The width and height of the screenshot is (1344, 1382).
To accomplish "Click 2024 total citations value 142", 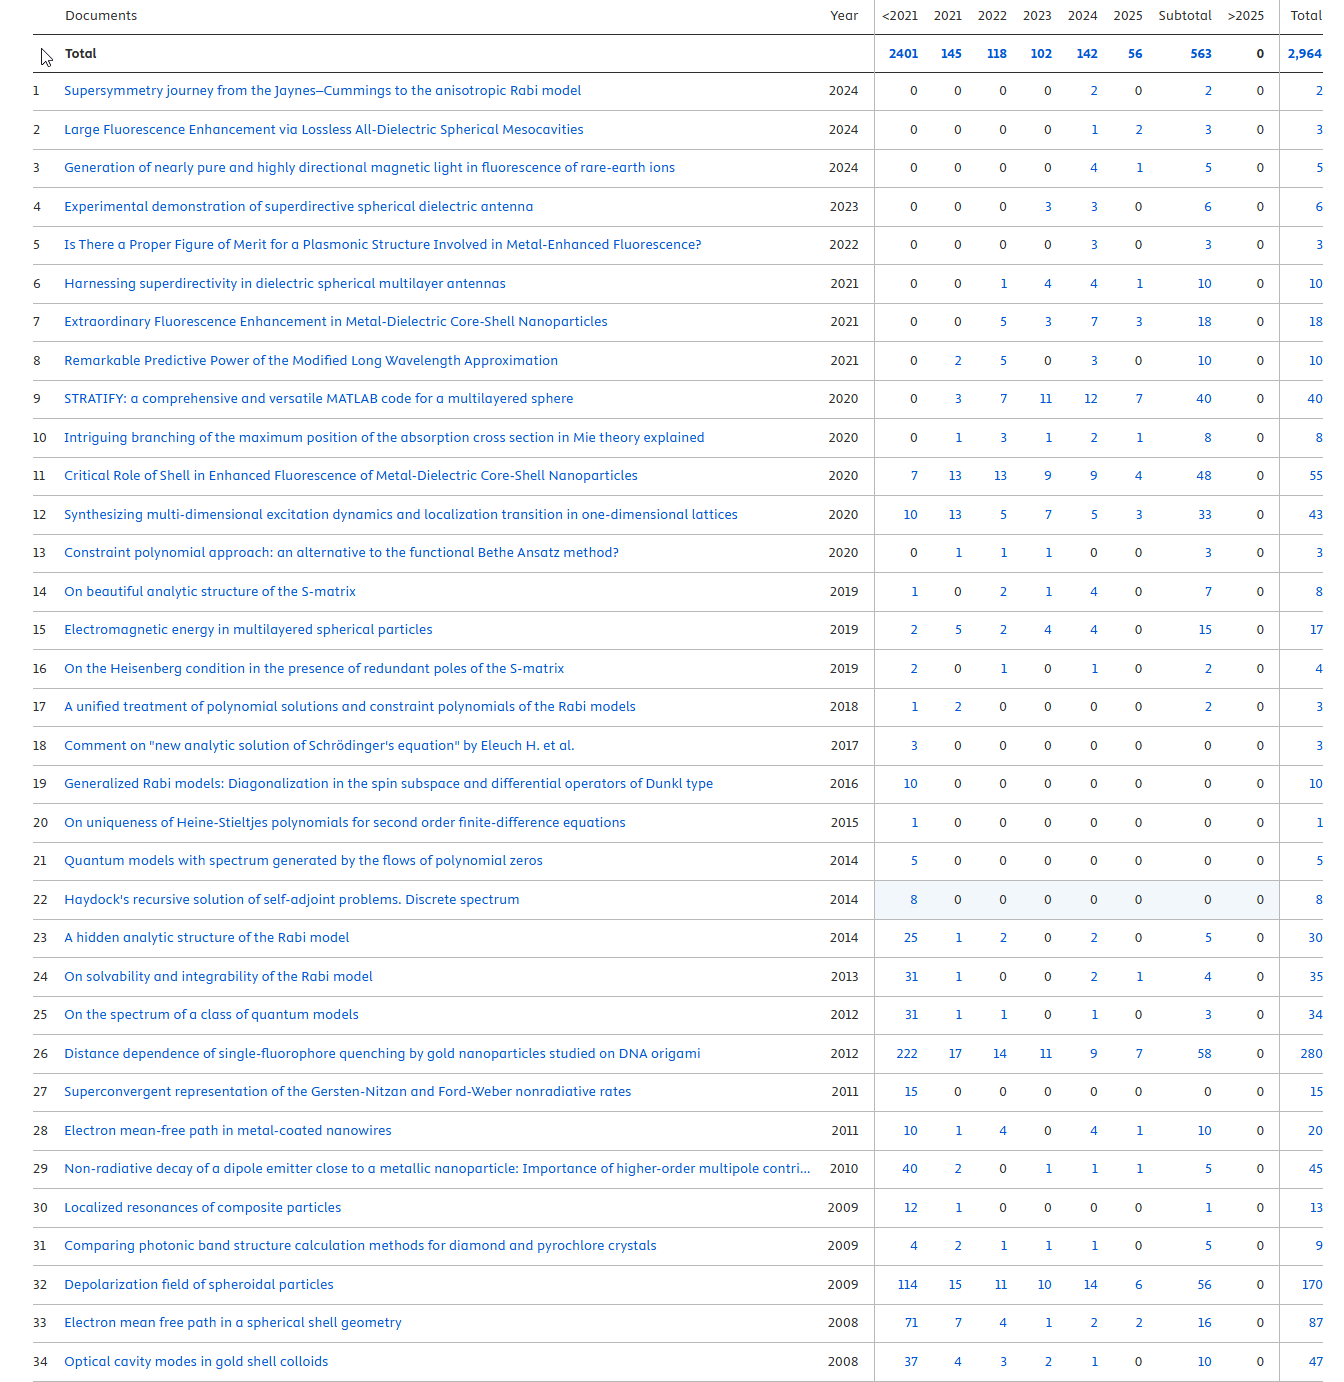I will click(1086, 54).
